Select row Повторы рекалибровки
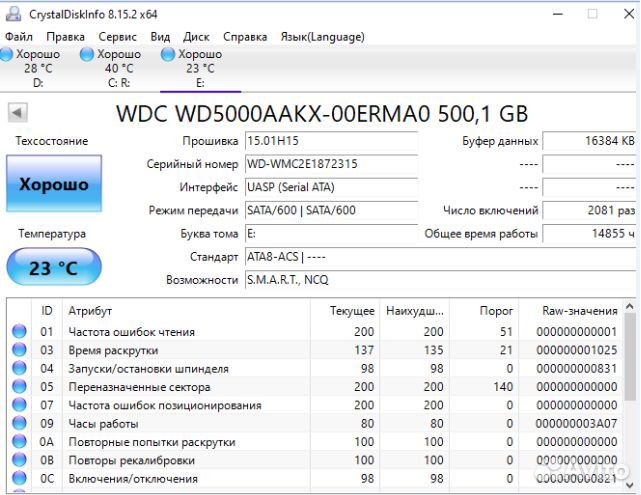This screenshot has height=495, width=641. [315, 460]
